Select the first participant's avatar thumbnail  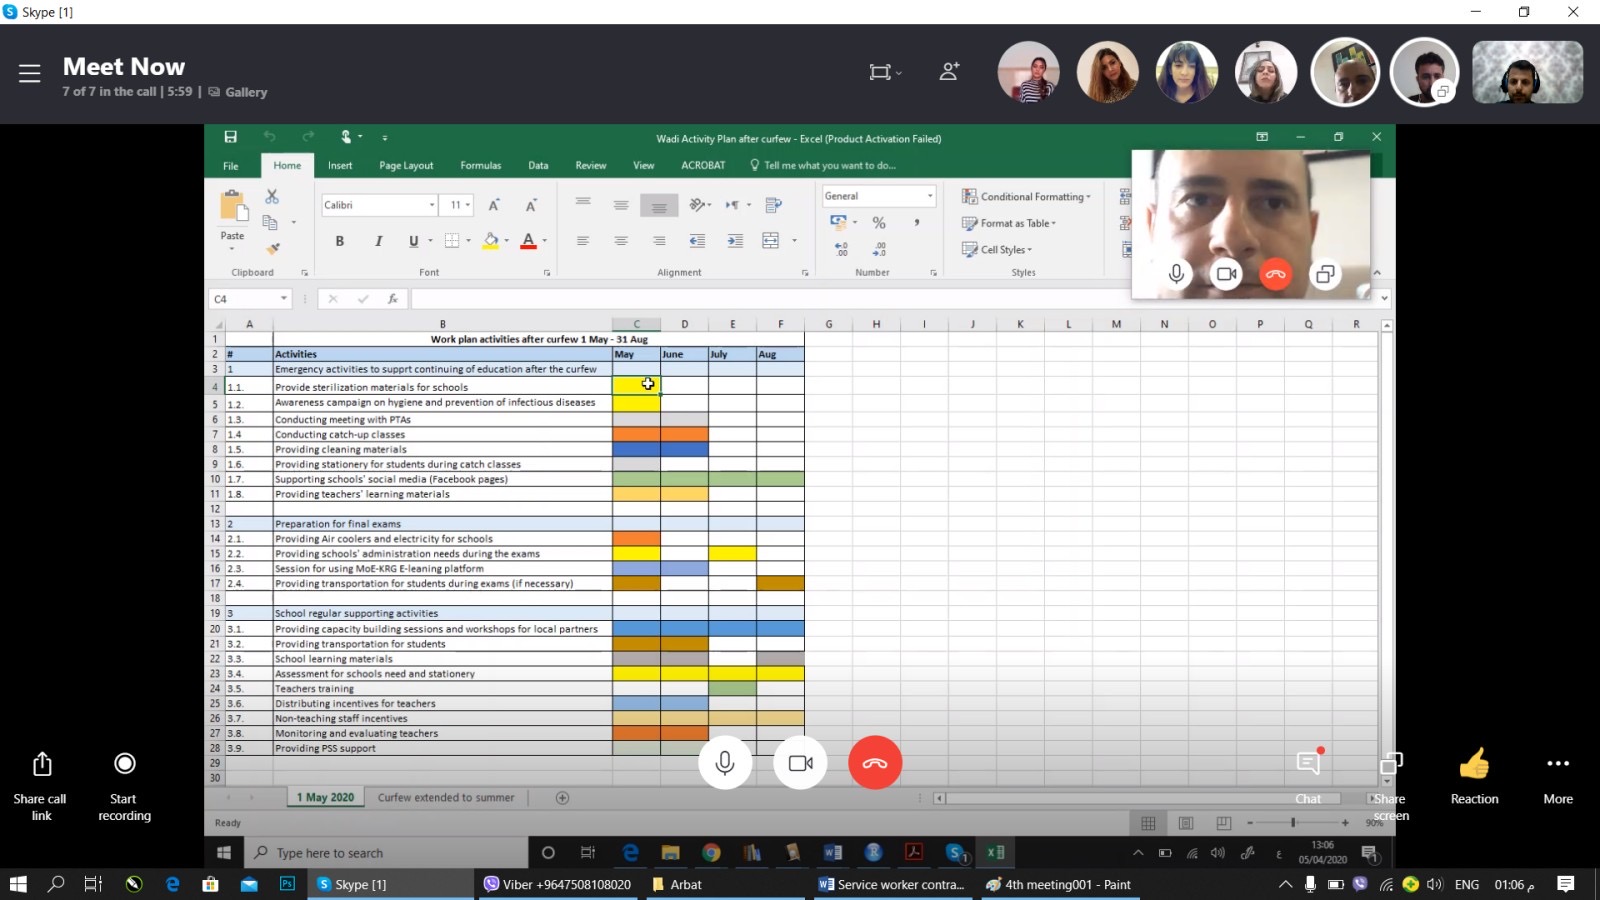1028,72
